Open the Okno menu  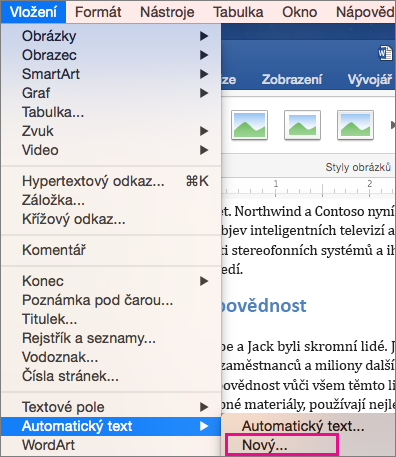299,12
